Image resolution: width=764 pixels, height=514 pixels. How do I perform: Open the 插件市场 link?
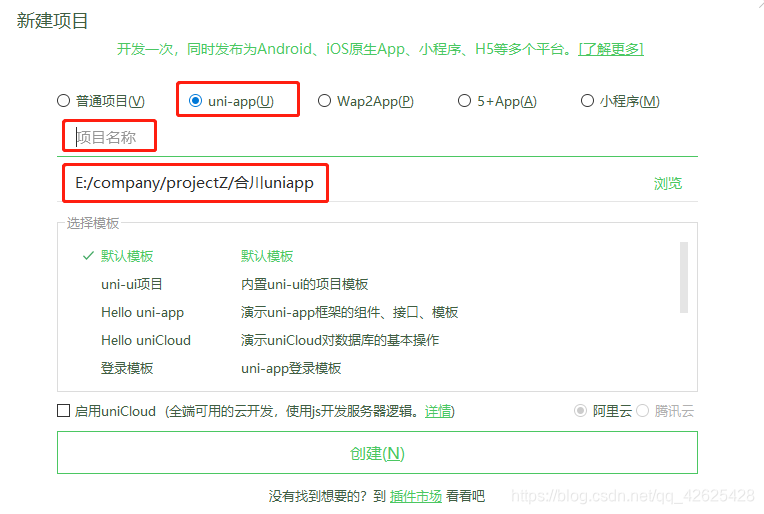416,496
